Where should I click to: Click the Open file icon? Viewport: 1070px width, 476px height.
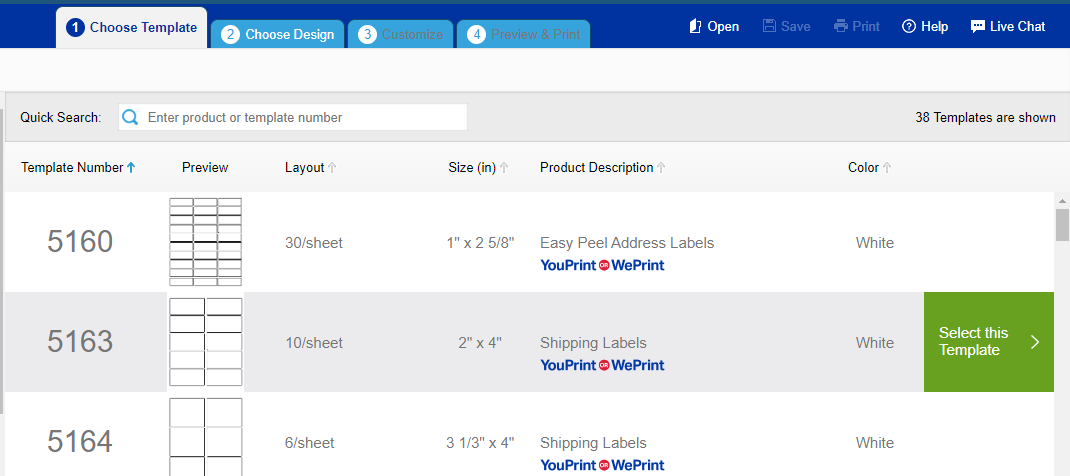click(x=695, y=27)
